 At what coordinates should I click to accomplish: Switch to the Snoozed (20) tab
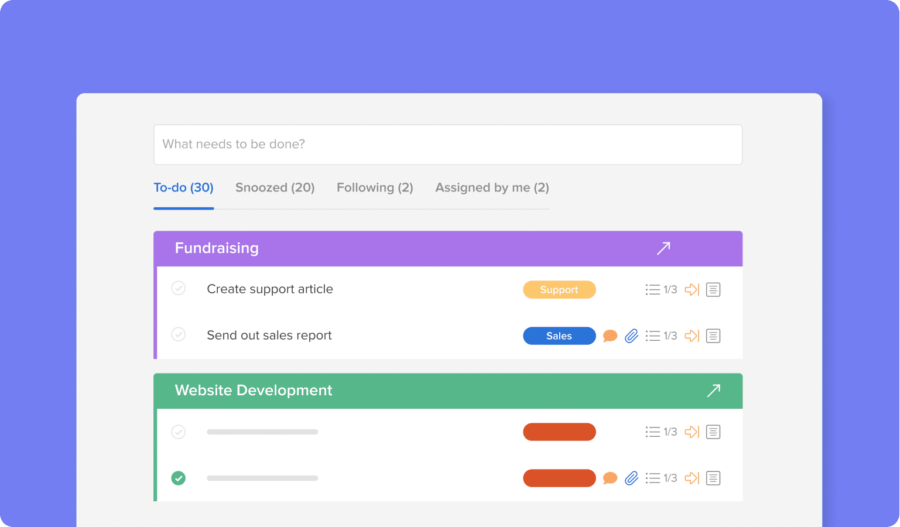point(275,188)
